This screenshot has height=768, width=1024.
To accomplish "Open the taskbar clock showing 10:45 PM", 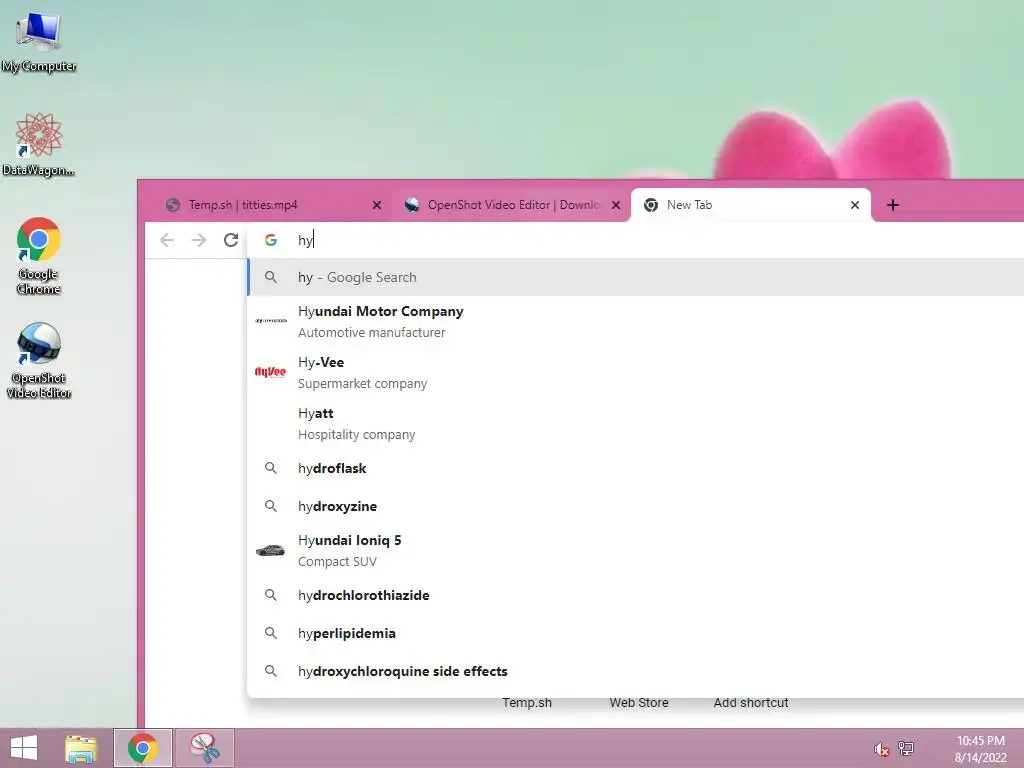I will (980, 749).
